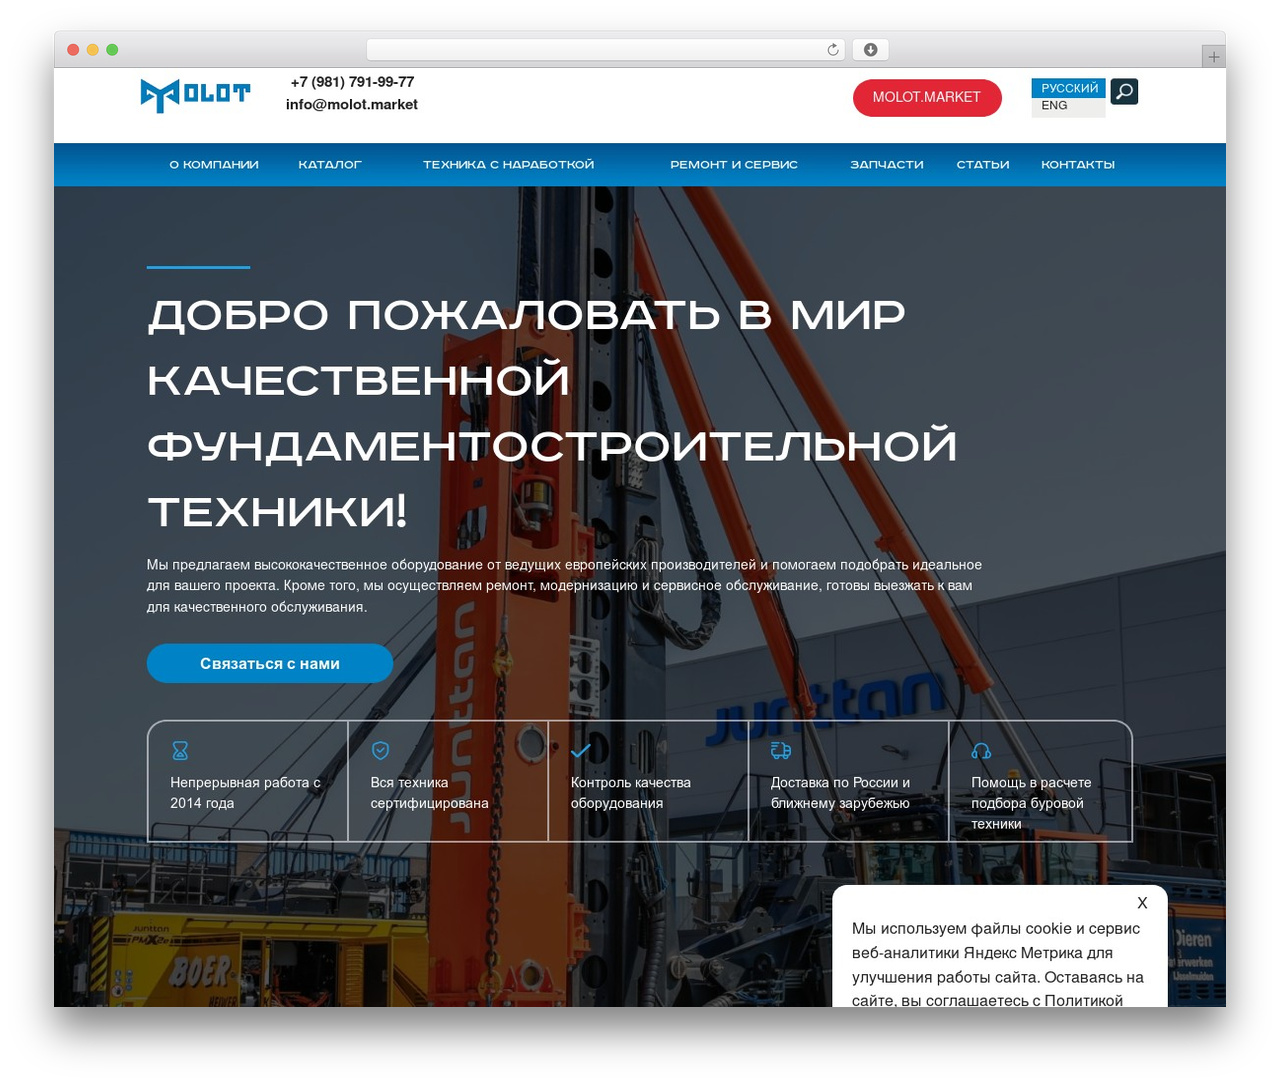This screenshot has height=1084, width=1280.
Task: Switch language to Русский
Action: tap(1069, 88)
